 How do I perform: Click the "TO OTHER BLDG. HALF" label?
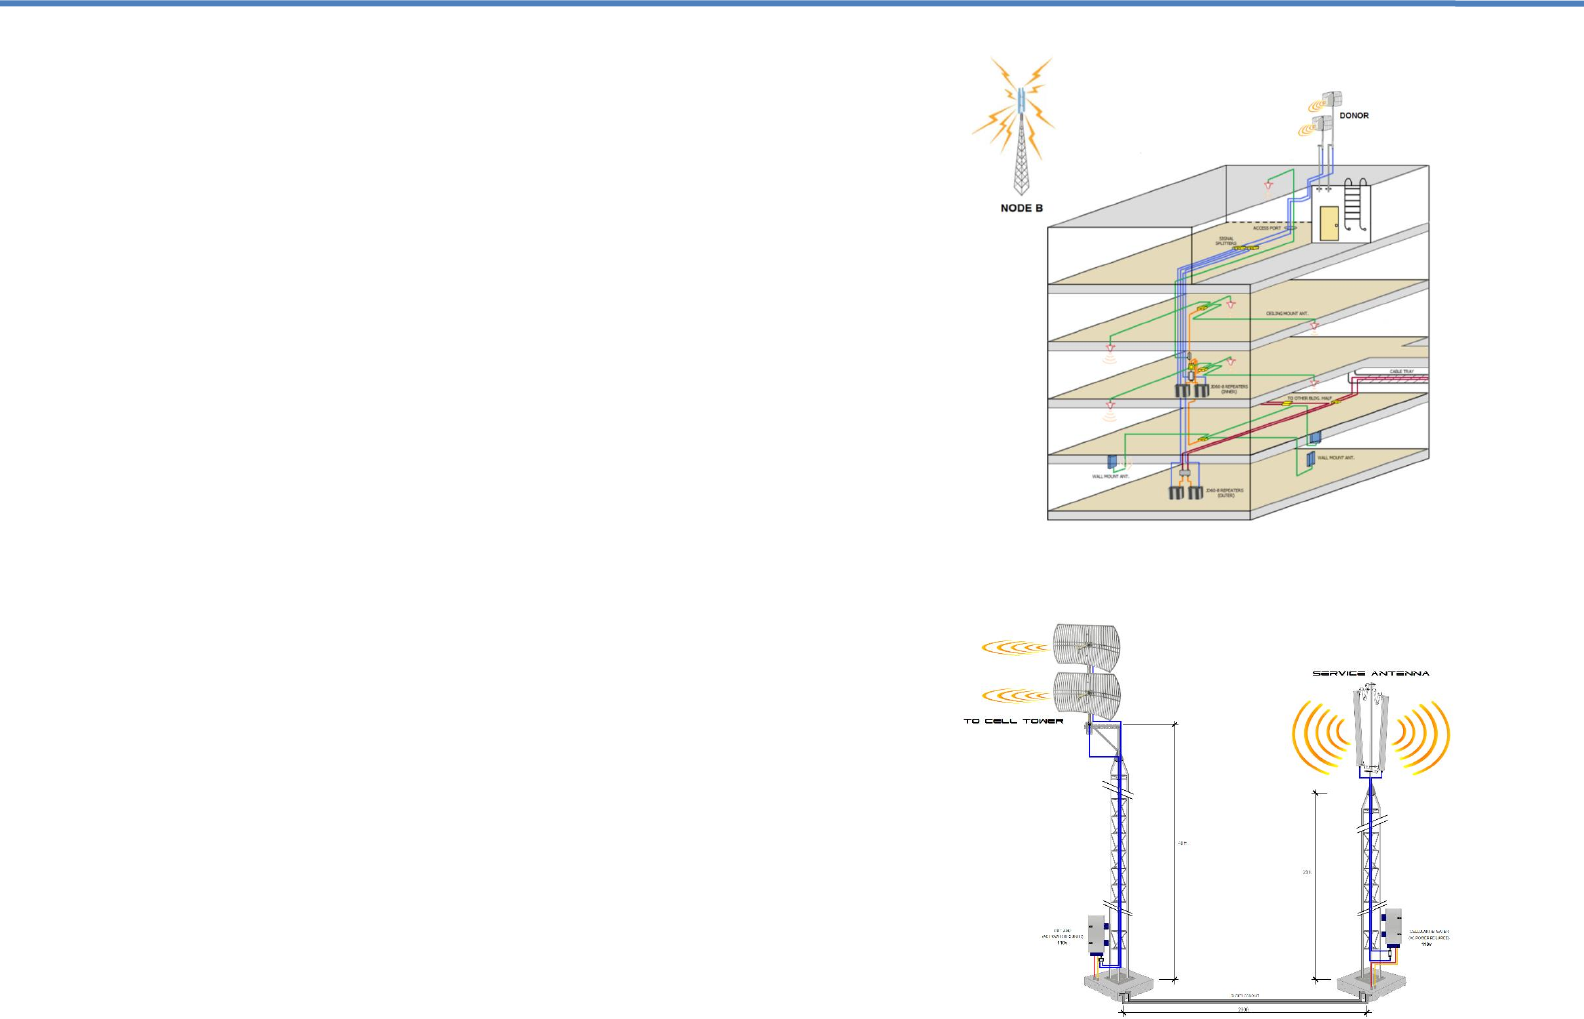coord(1309,398)
